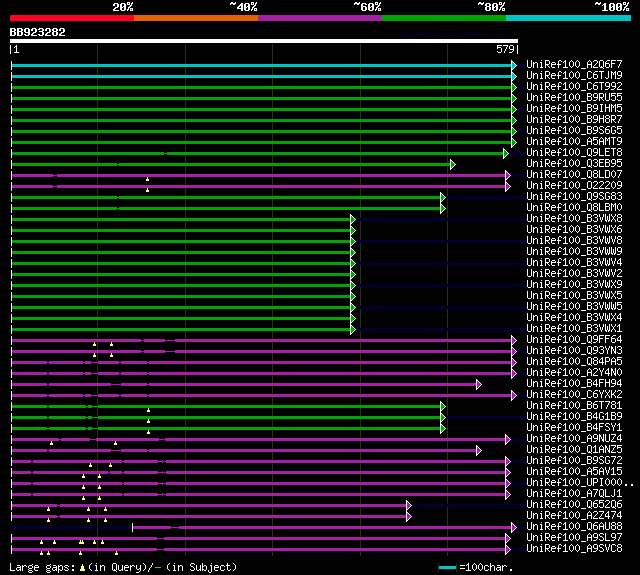Click the UniRef100_Q8LD07 label
The width and height of the screenshot is (640, 575).
coord(574,175)
